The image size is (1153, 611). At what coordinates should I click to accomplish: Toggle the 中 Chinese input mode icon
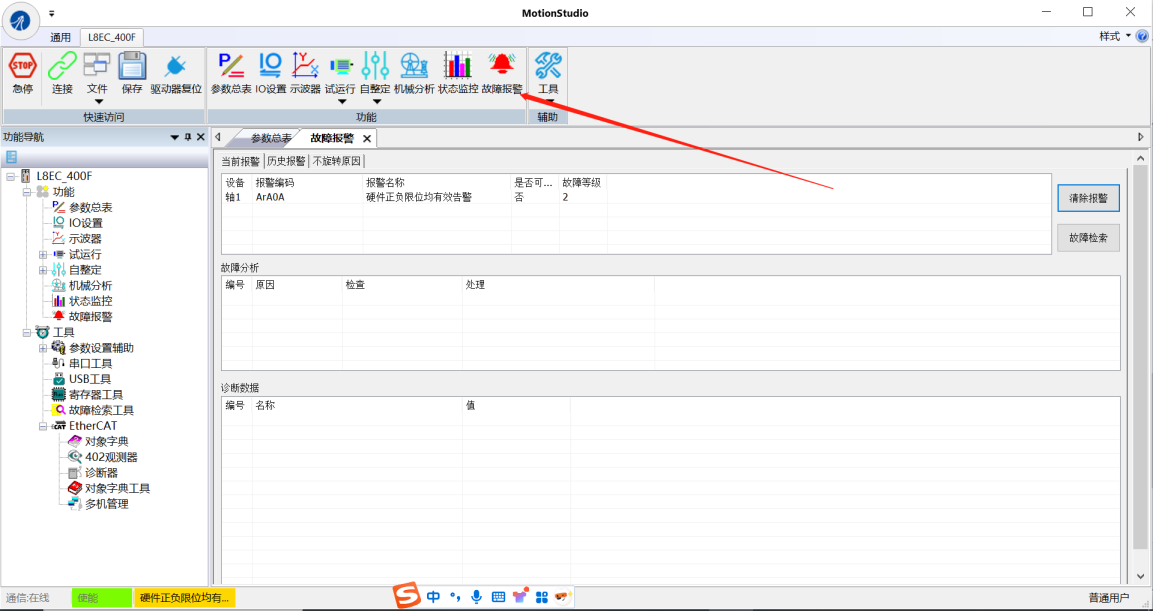pyautogui.click(x=433, y=596)
